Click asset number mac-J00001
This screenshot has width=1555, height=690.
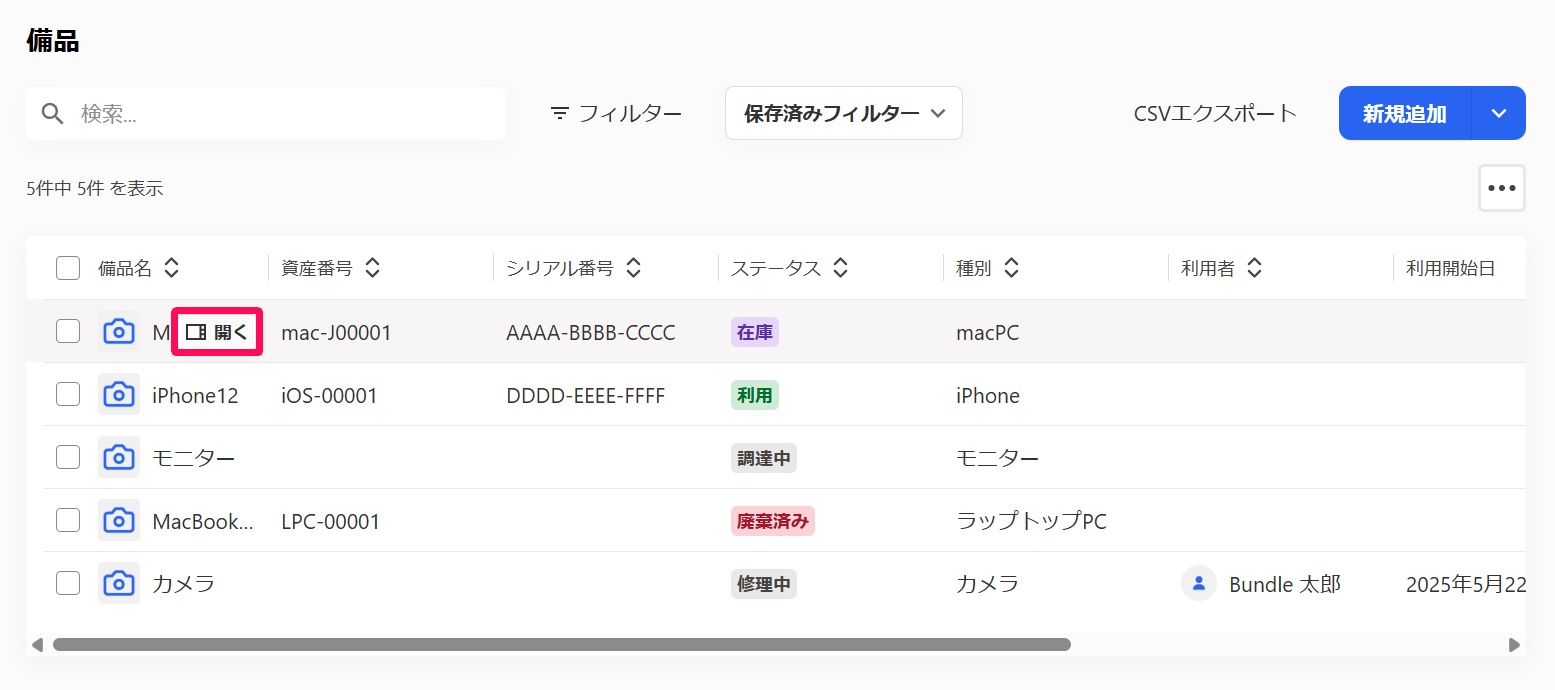point(336,332)
